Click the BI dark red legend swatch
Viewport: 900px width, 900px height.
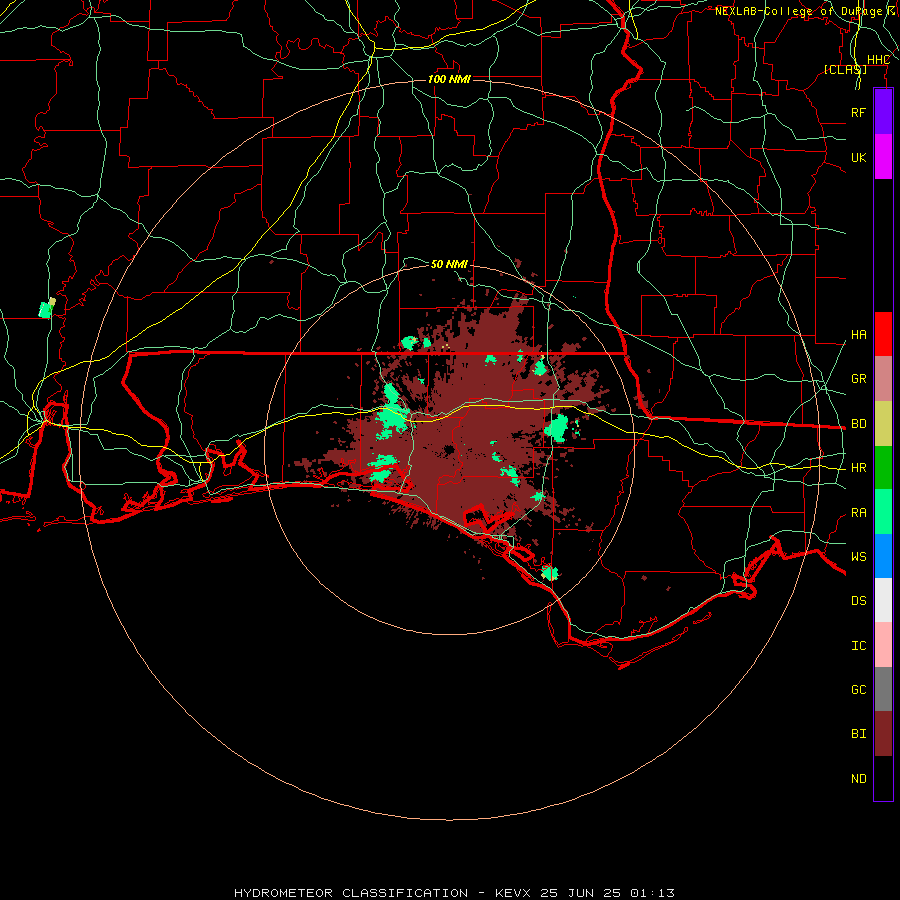(x=883, y=734)
